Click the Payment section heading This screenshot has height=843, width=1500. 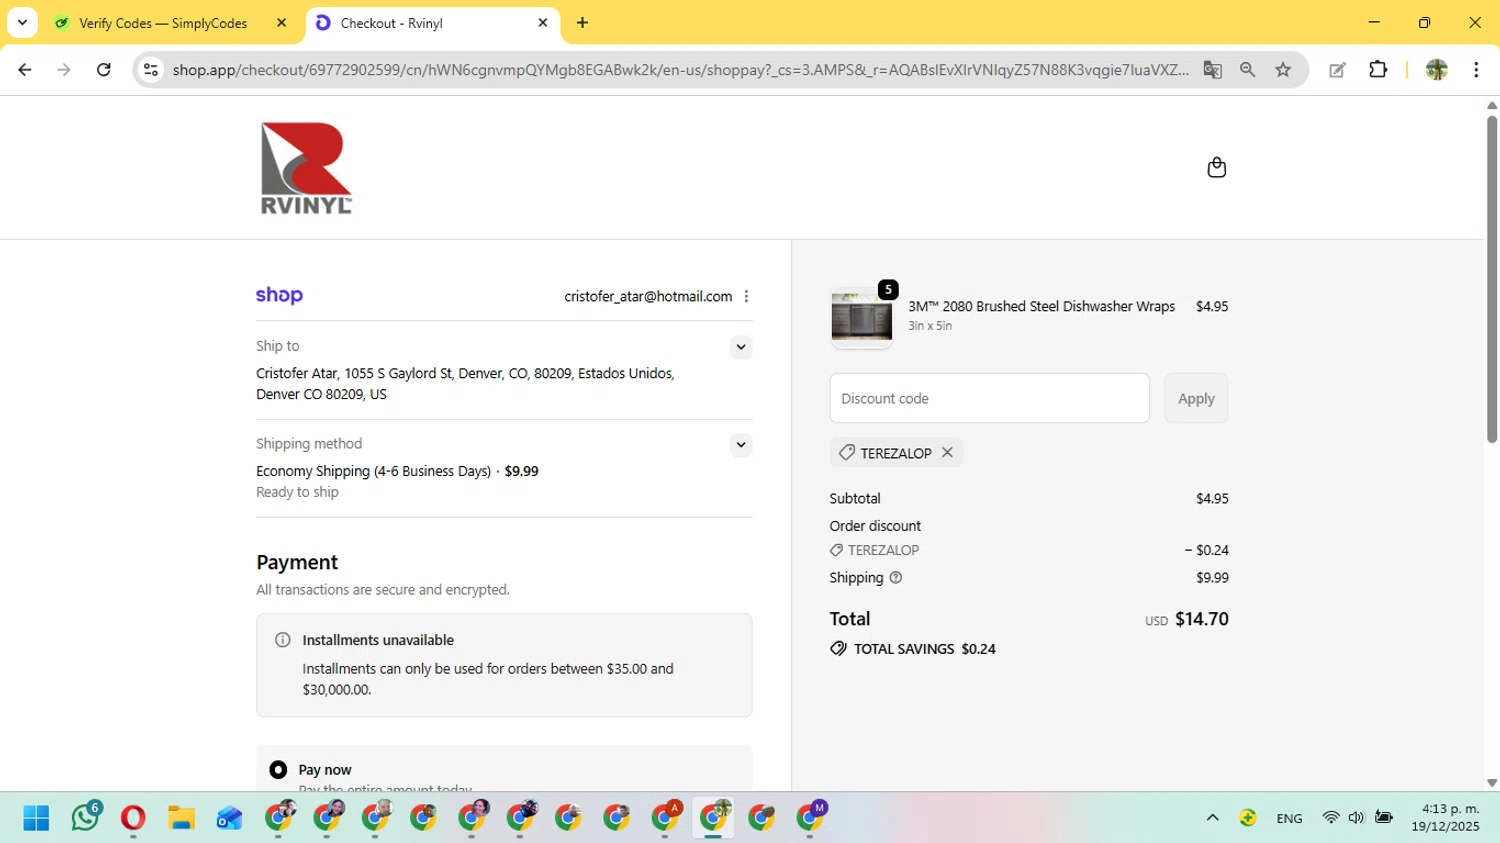pos(297,562)
